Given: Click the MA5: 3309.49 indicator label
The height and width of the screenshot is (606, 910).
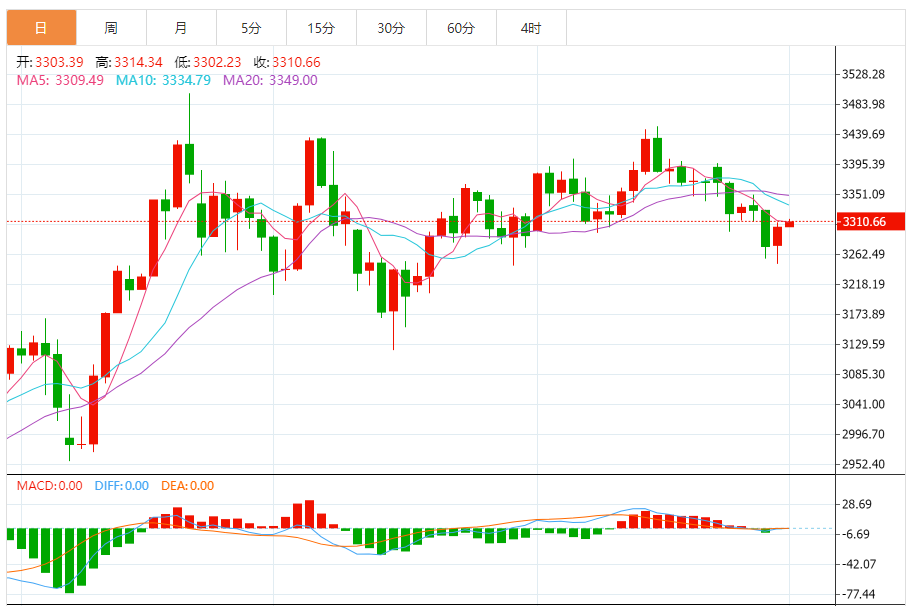Looking at the screenshot, I should 60,80.
